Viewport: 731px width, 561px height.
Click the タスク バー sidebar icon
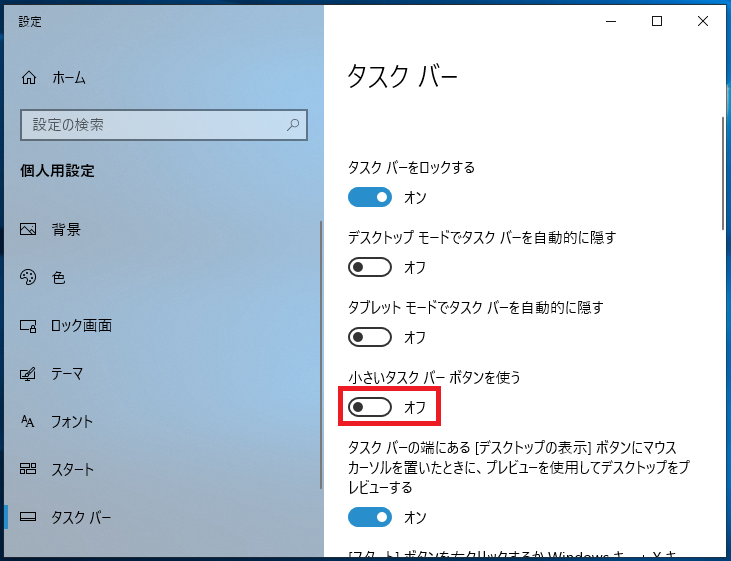(x=28, y=516)
